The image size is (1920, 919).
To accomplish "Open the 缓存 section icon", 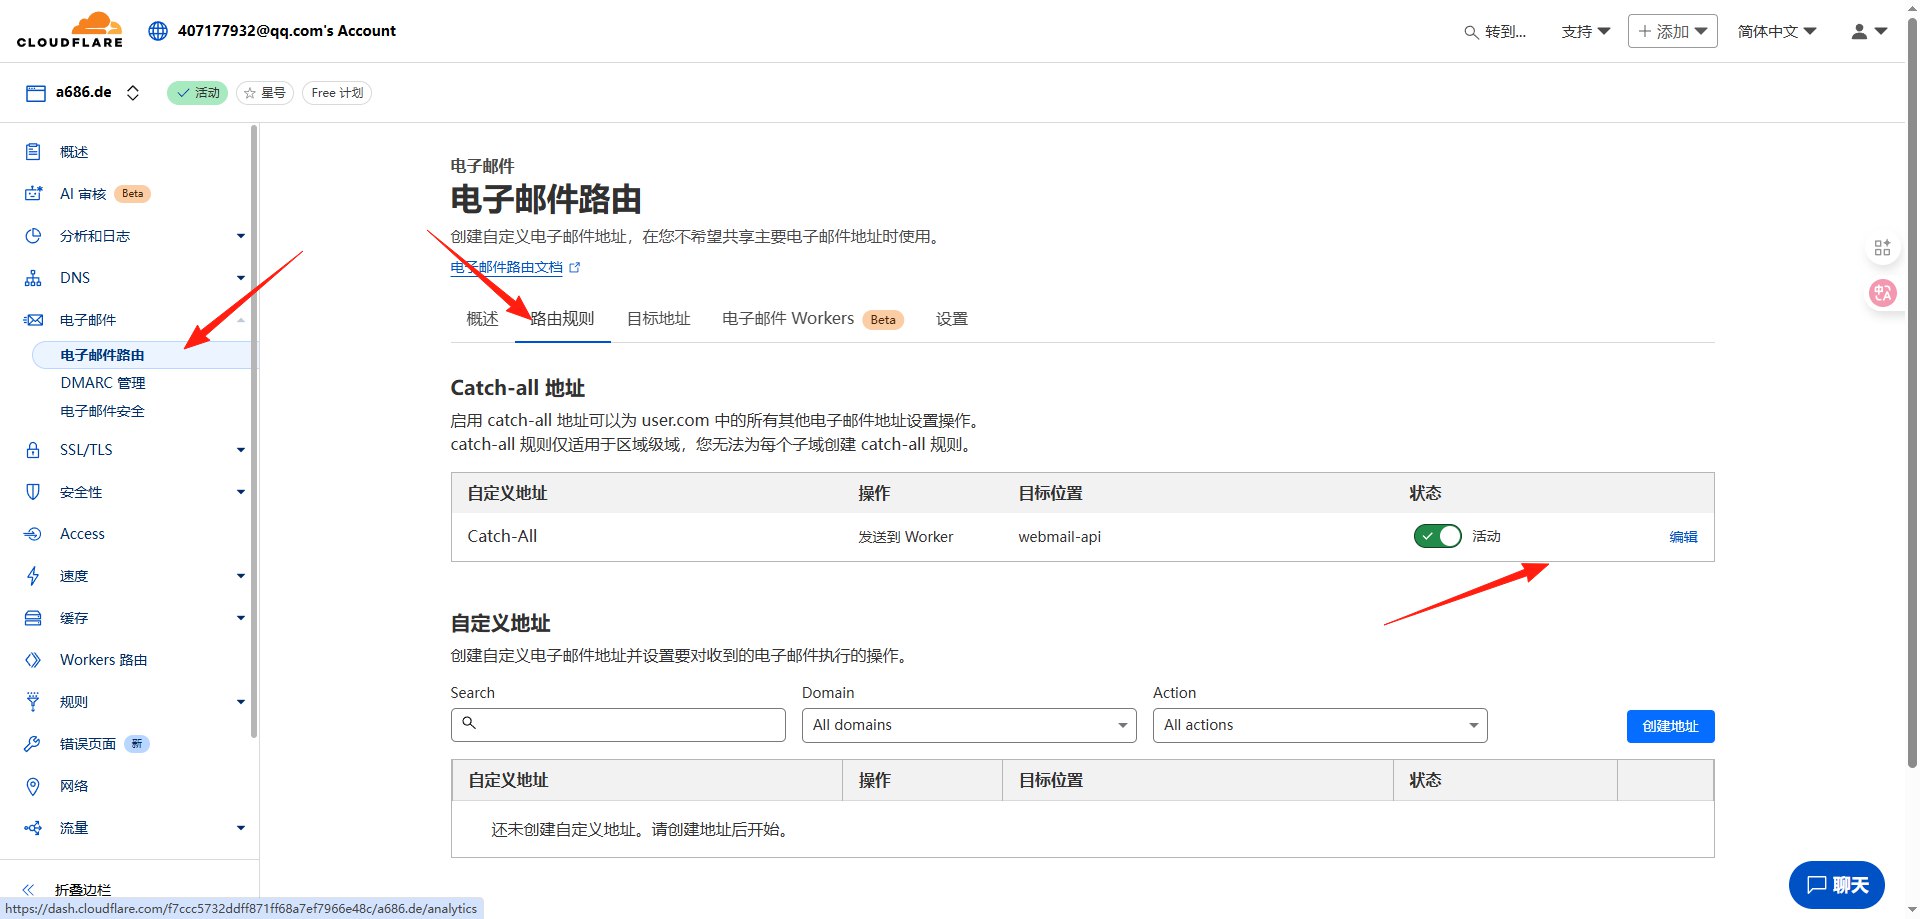I will 33,617.
